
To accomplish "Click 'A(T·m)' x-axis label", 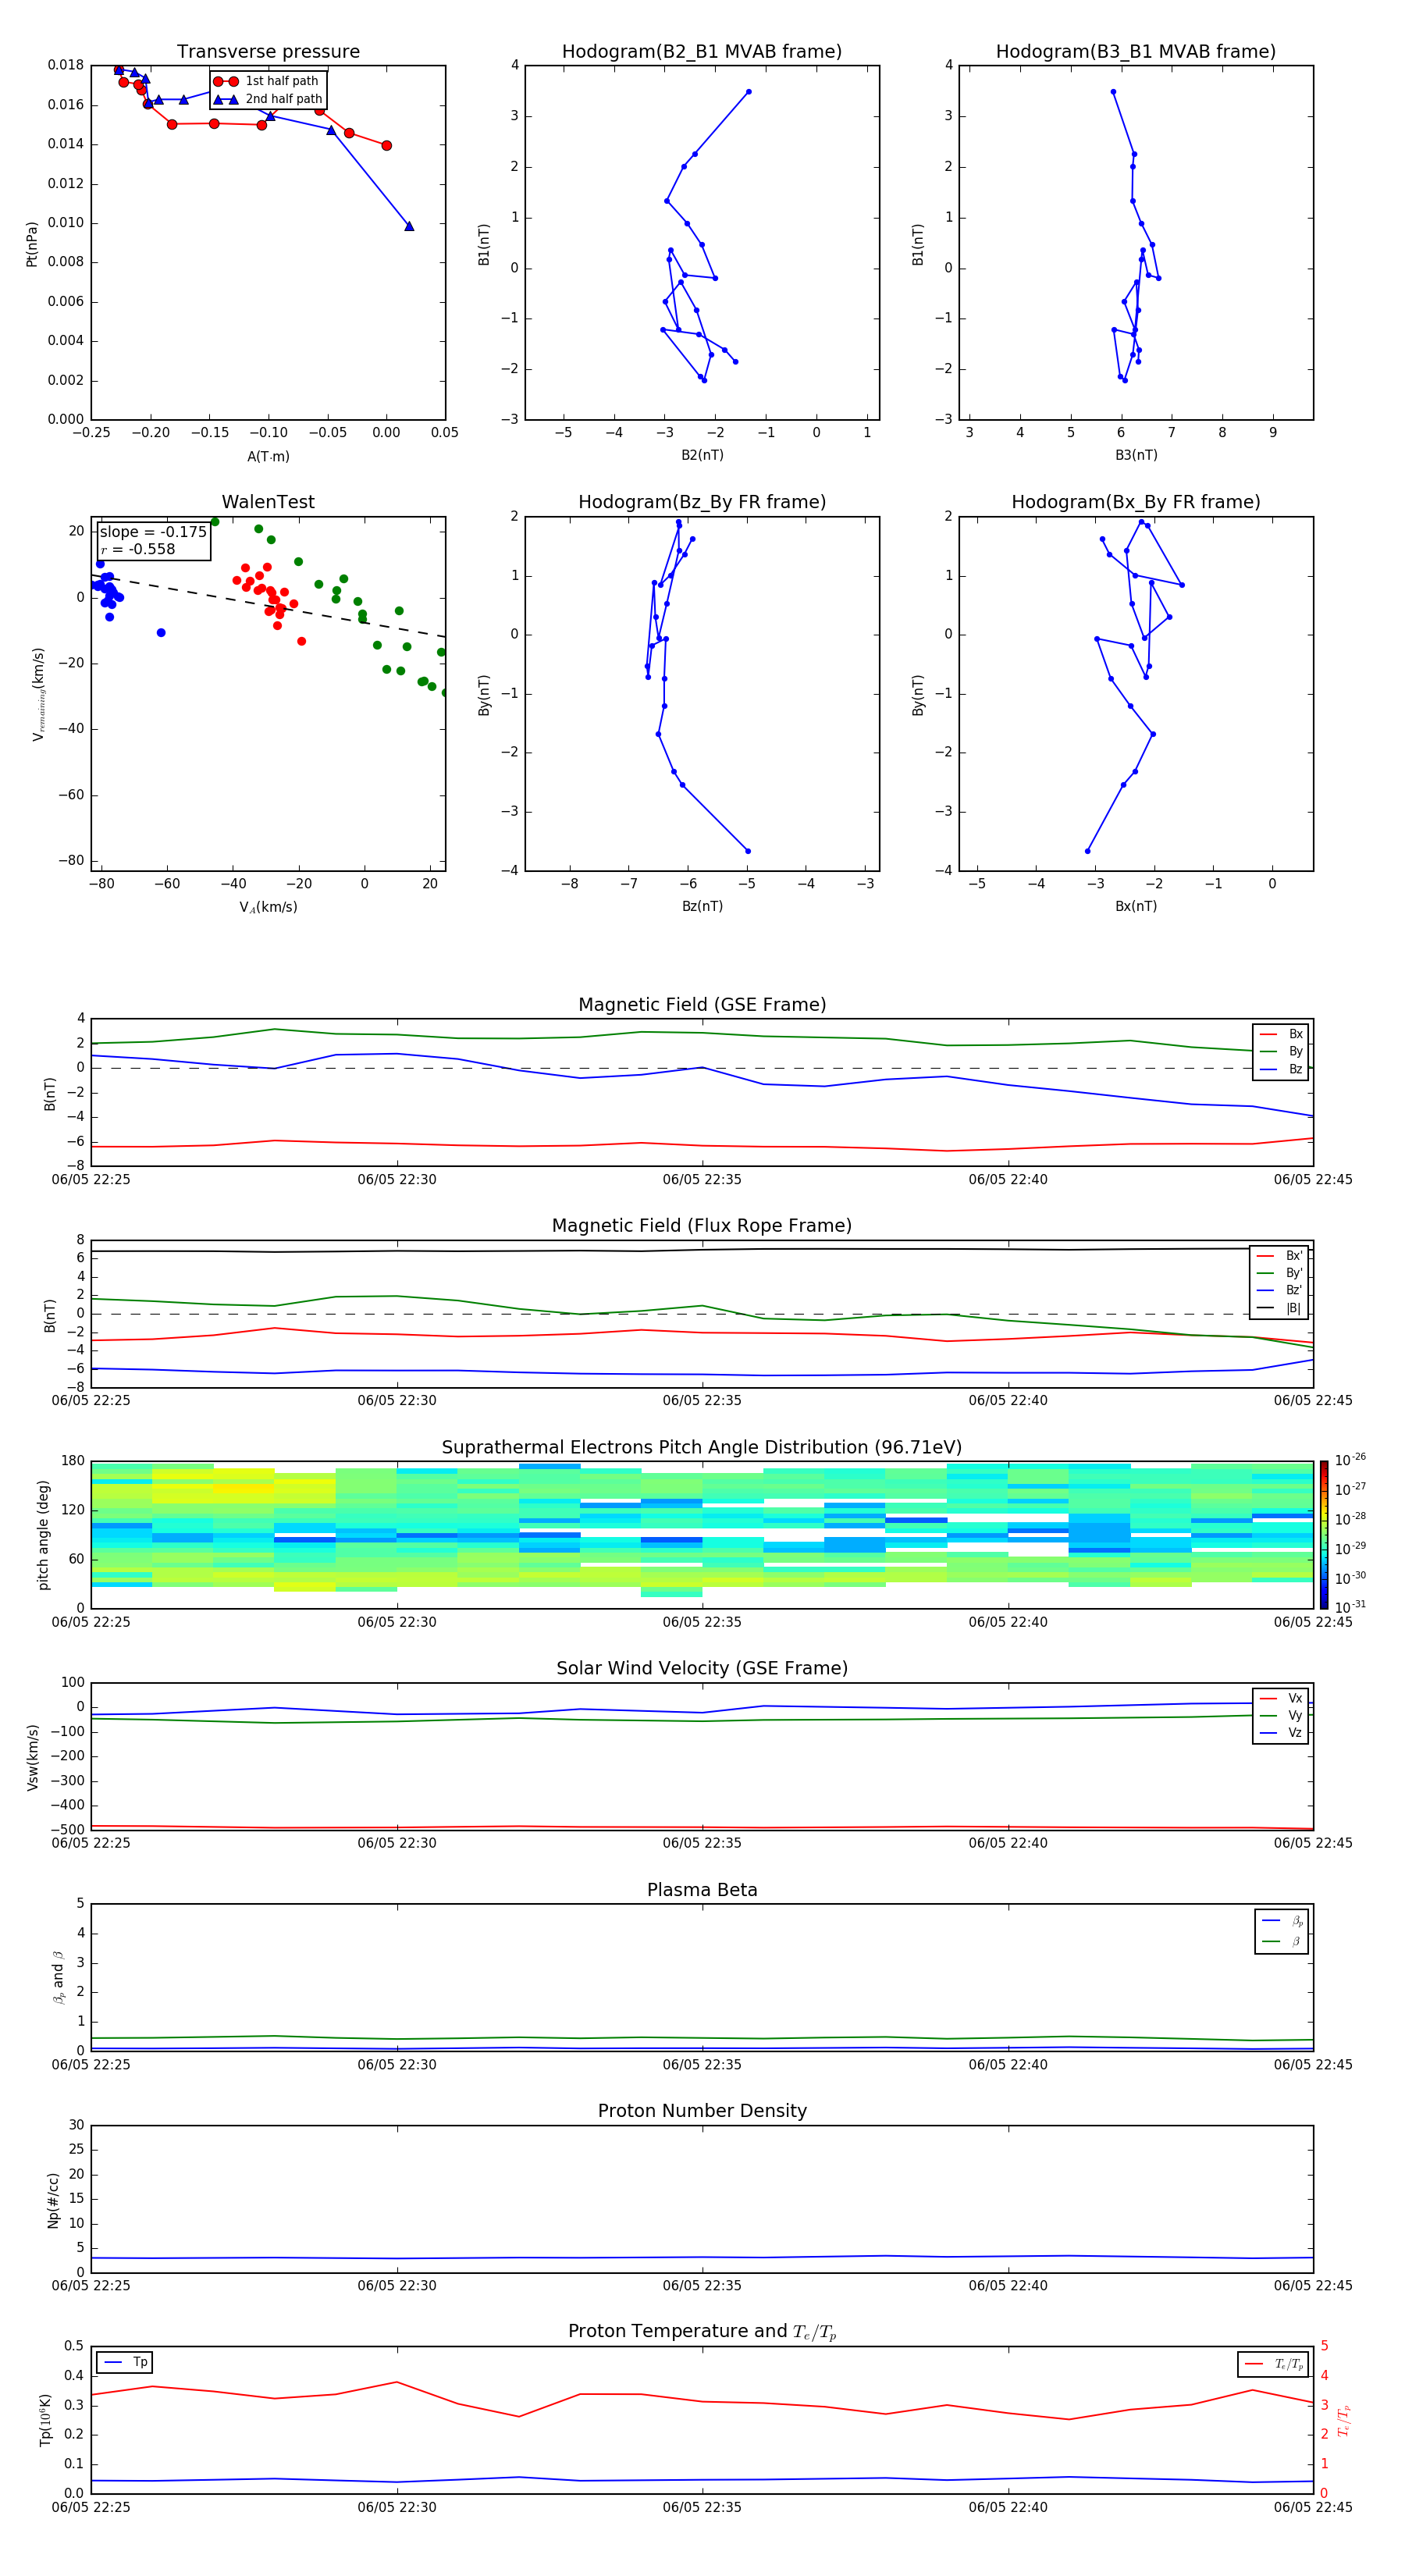I will [x=268, y=456].
